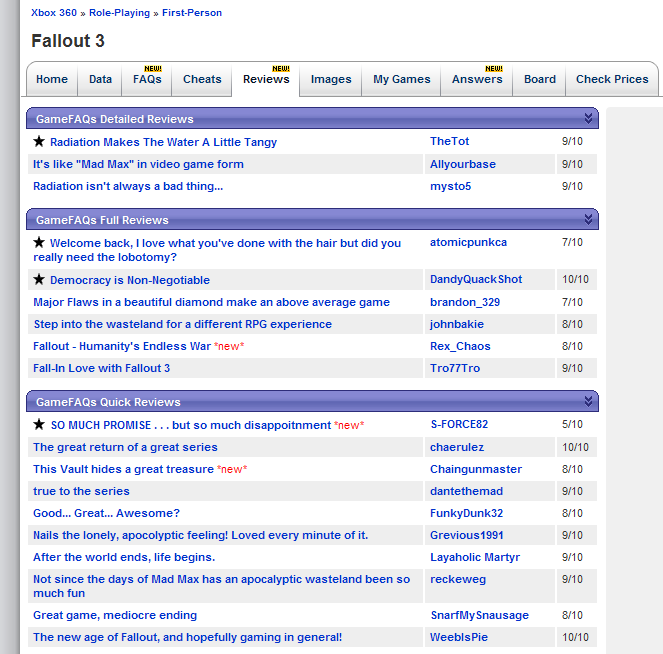Open the FAQs tab
This screenshot has height=654, width=663.
click(147, 79)
